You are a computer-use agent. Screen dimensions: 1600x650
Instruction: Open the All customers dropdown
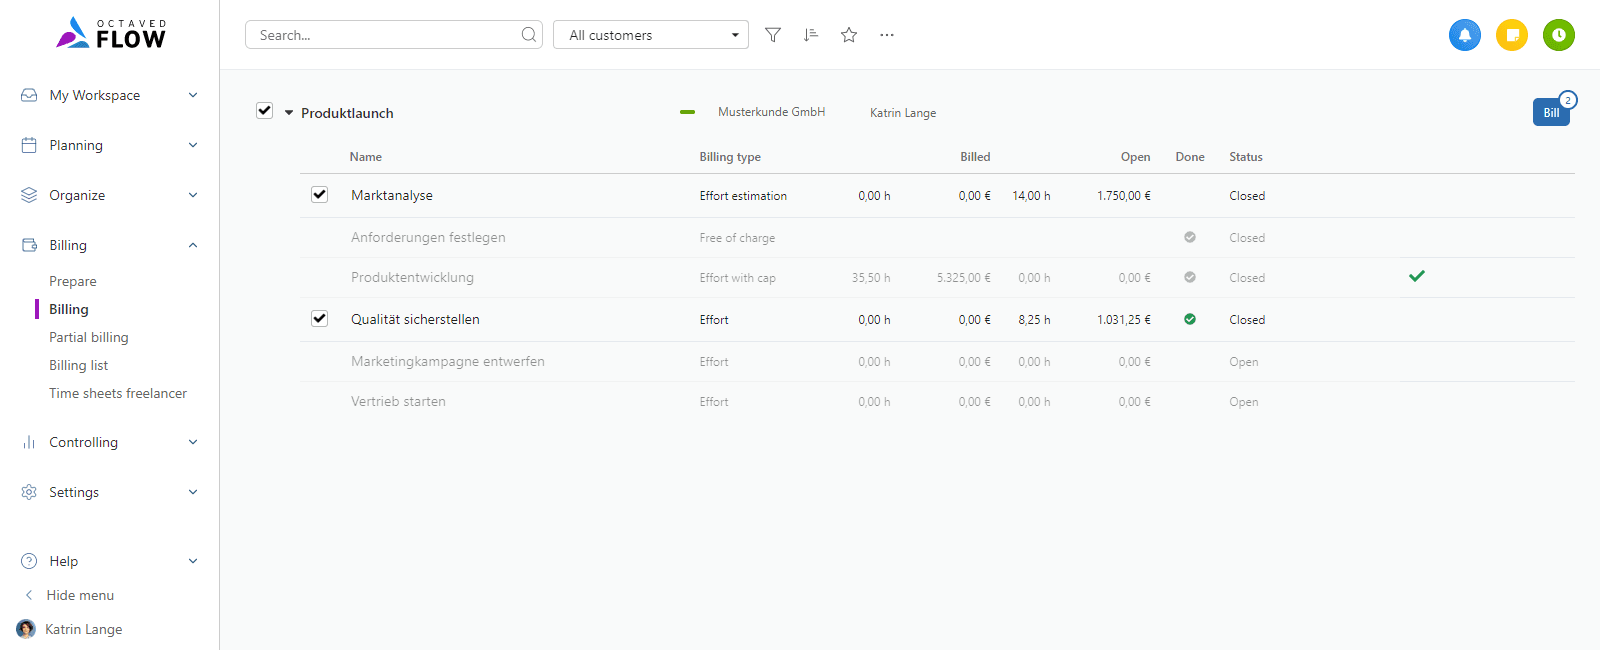650,35
